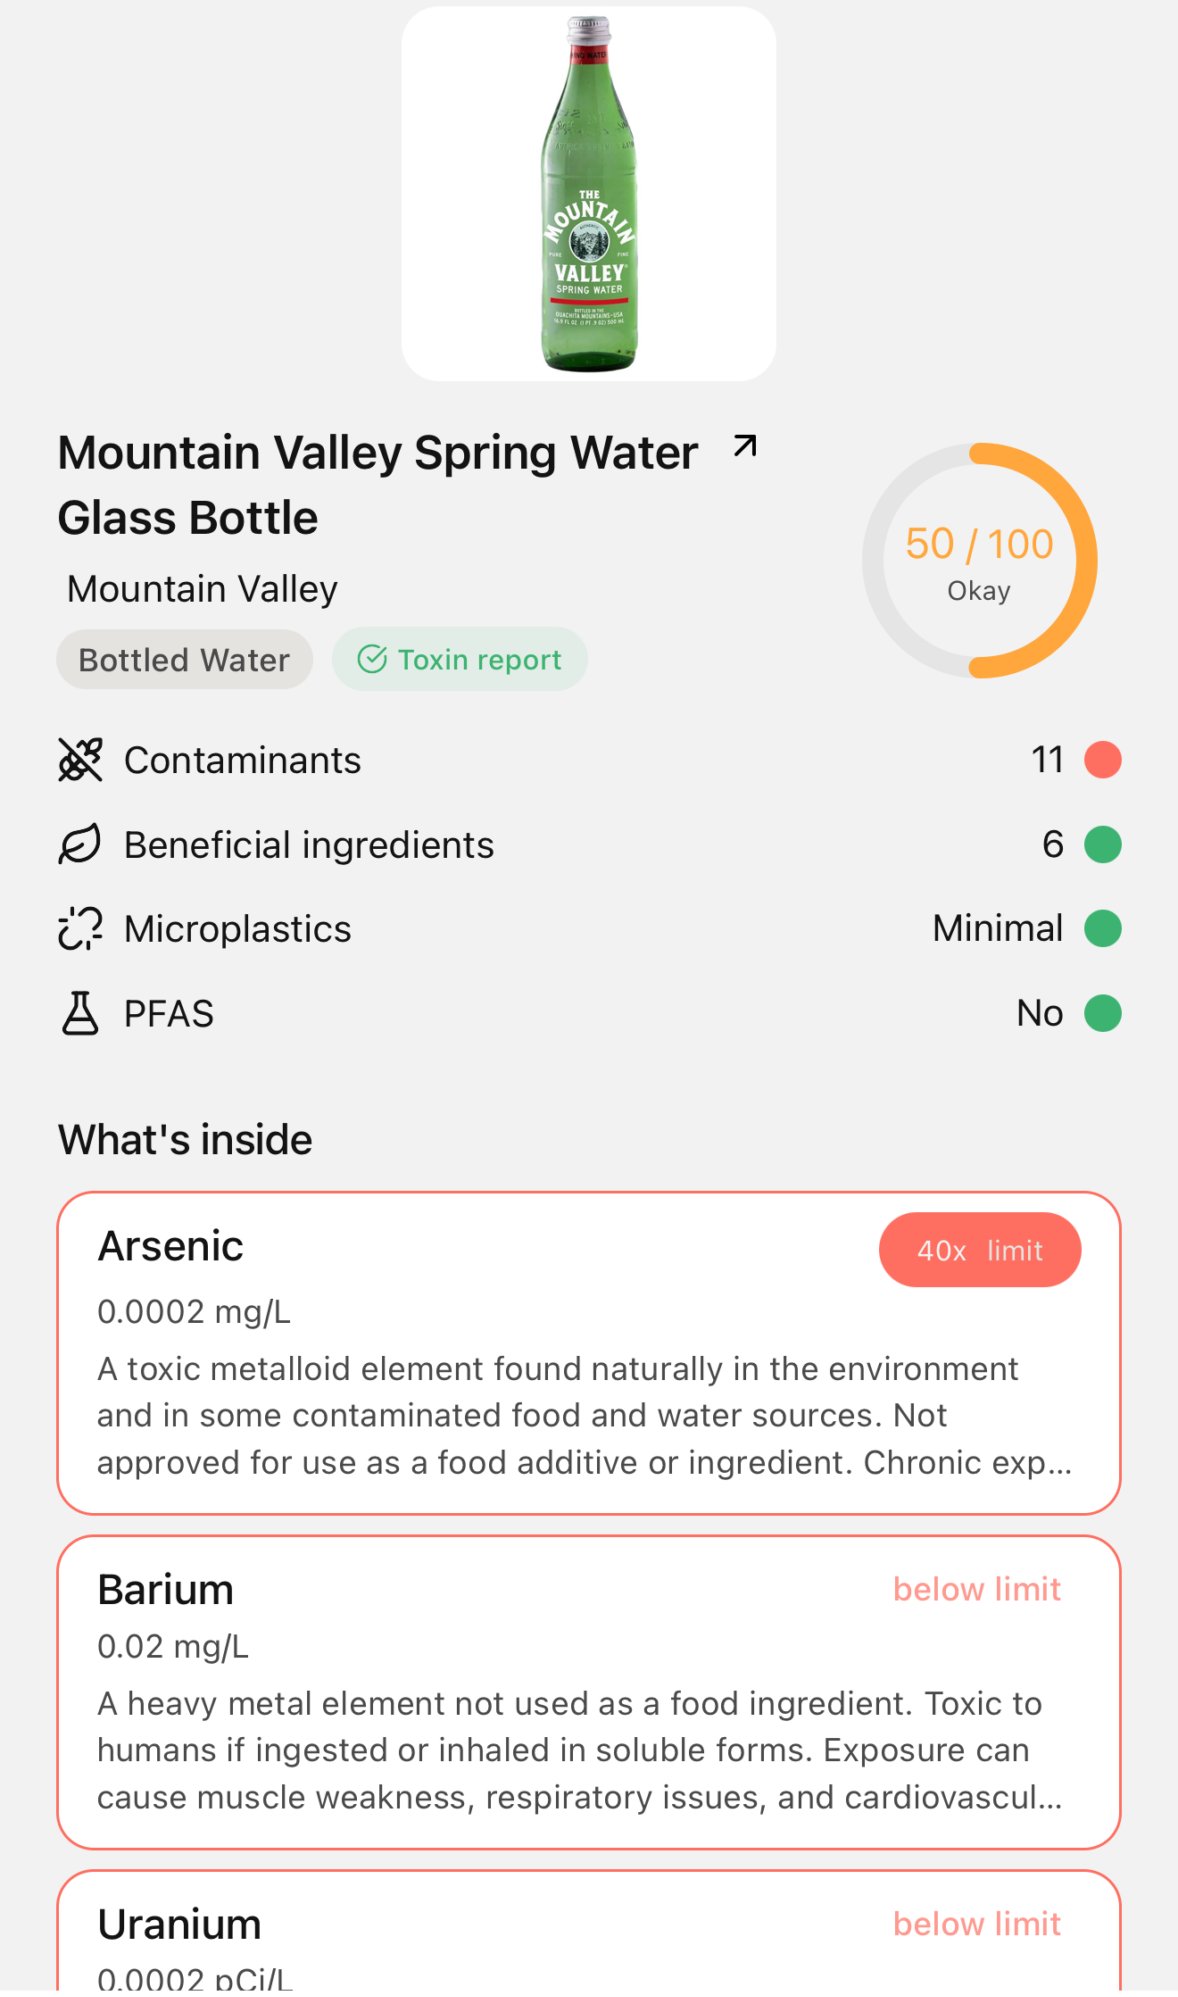Open the Beneficial ingredients row
Image resolution: width=1178 pixels, height=1997 pixels.
pyautogui.click(x=588, y=845)
